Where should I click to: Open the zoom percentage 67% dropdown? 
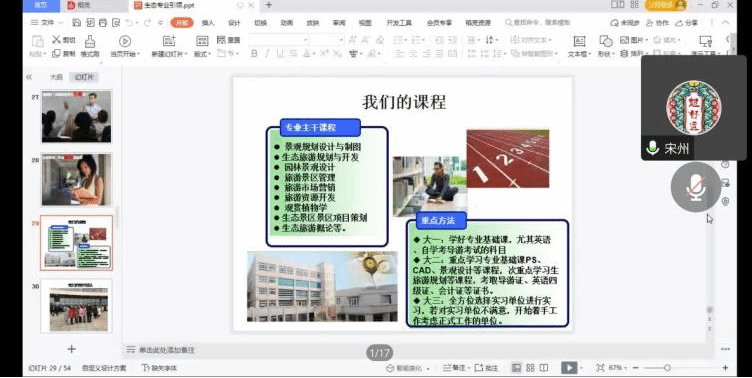[618, 368]
